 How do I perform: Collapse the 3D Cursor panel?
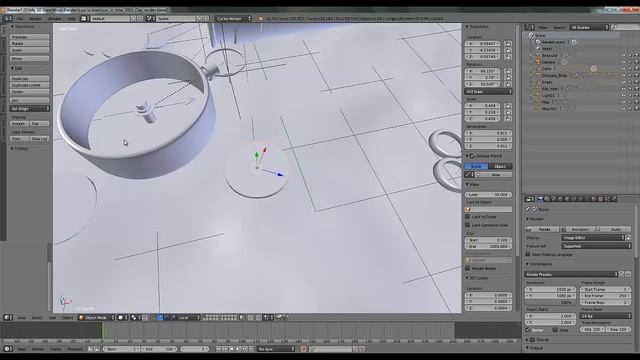click(x=467, y=278)
